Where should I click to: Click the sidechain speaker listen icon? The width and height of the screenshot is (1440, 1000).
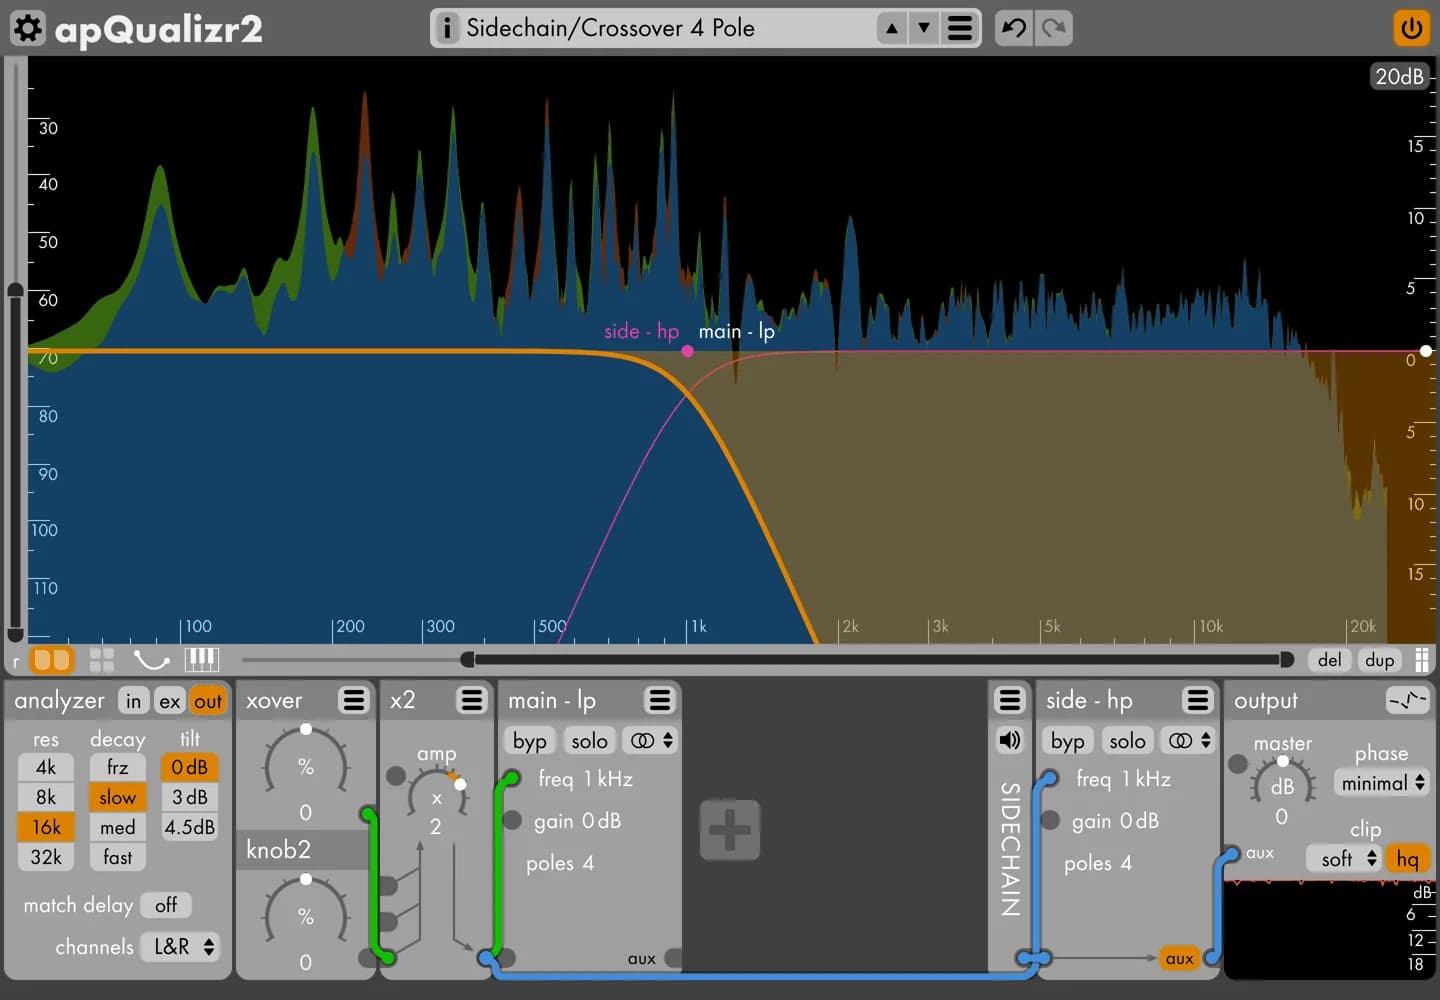(x=1009, y=740)
